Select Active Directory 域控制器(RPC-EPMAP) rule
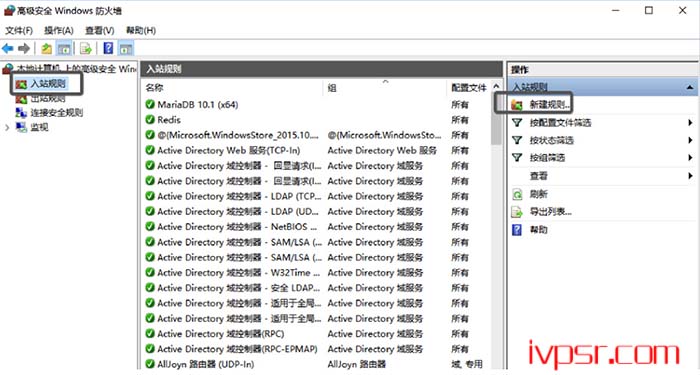 (237, 349)
